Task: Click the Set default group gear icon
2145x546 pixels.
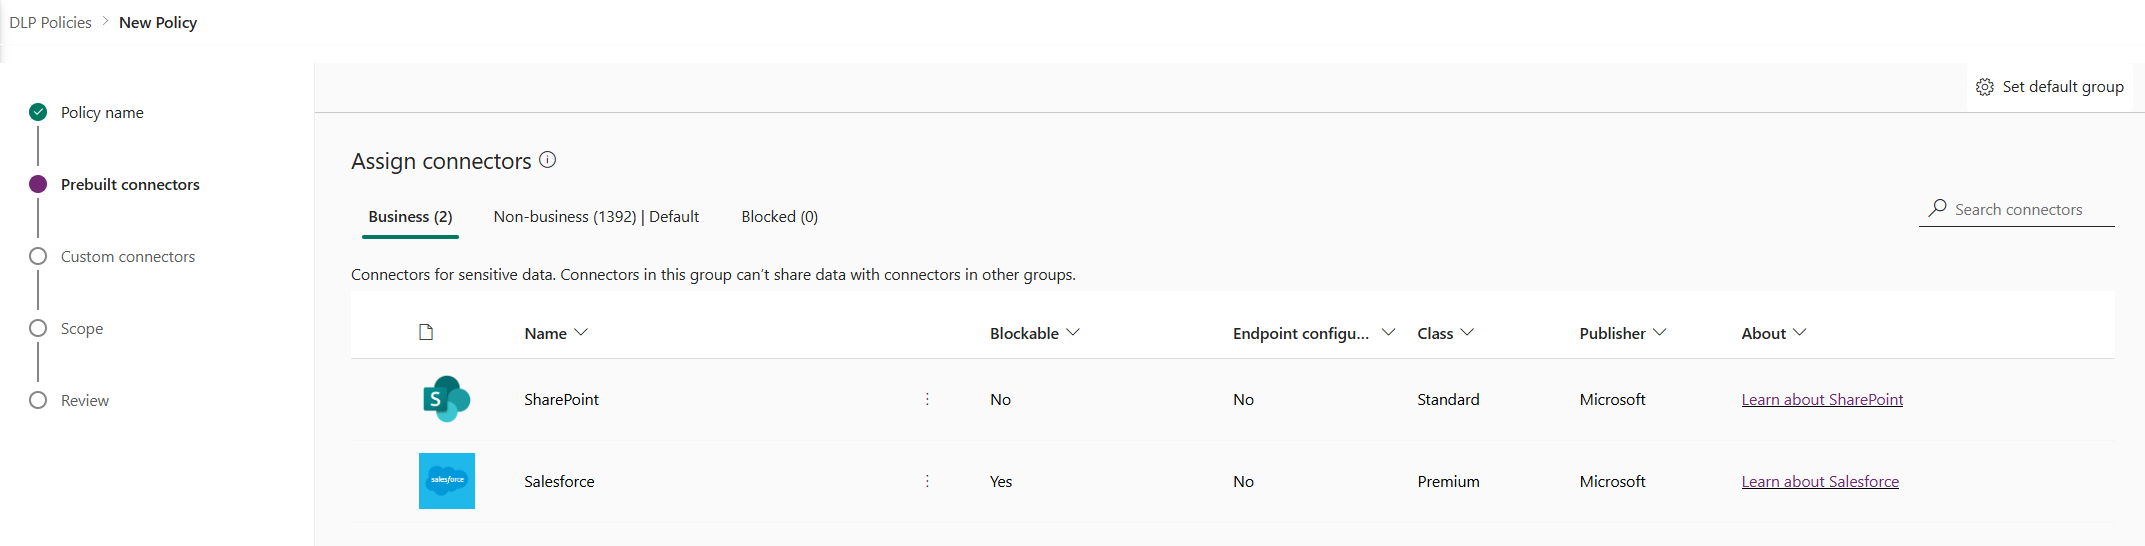Action: coord(1985,87)
